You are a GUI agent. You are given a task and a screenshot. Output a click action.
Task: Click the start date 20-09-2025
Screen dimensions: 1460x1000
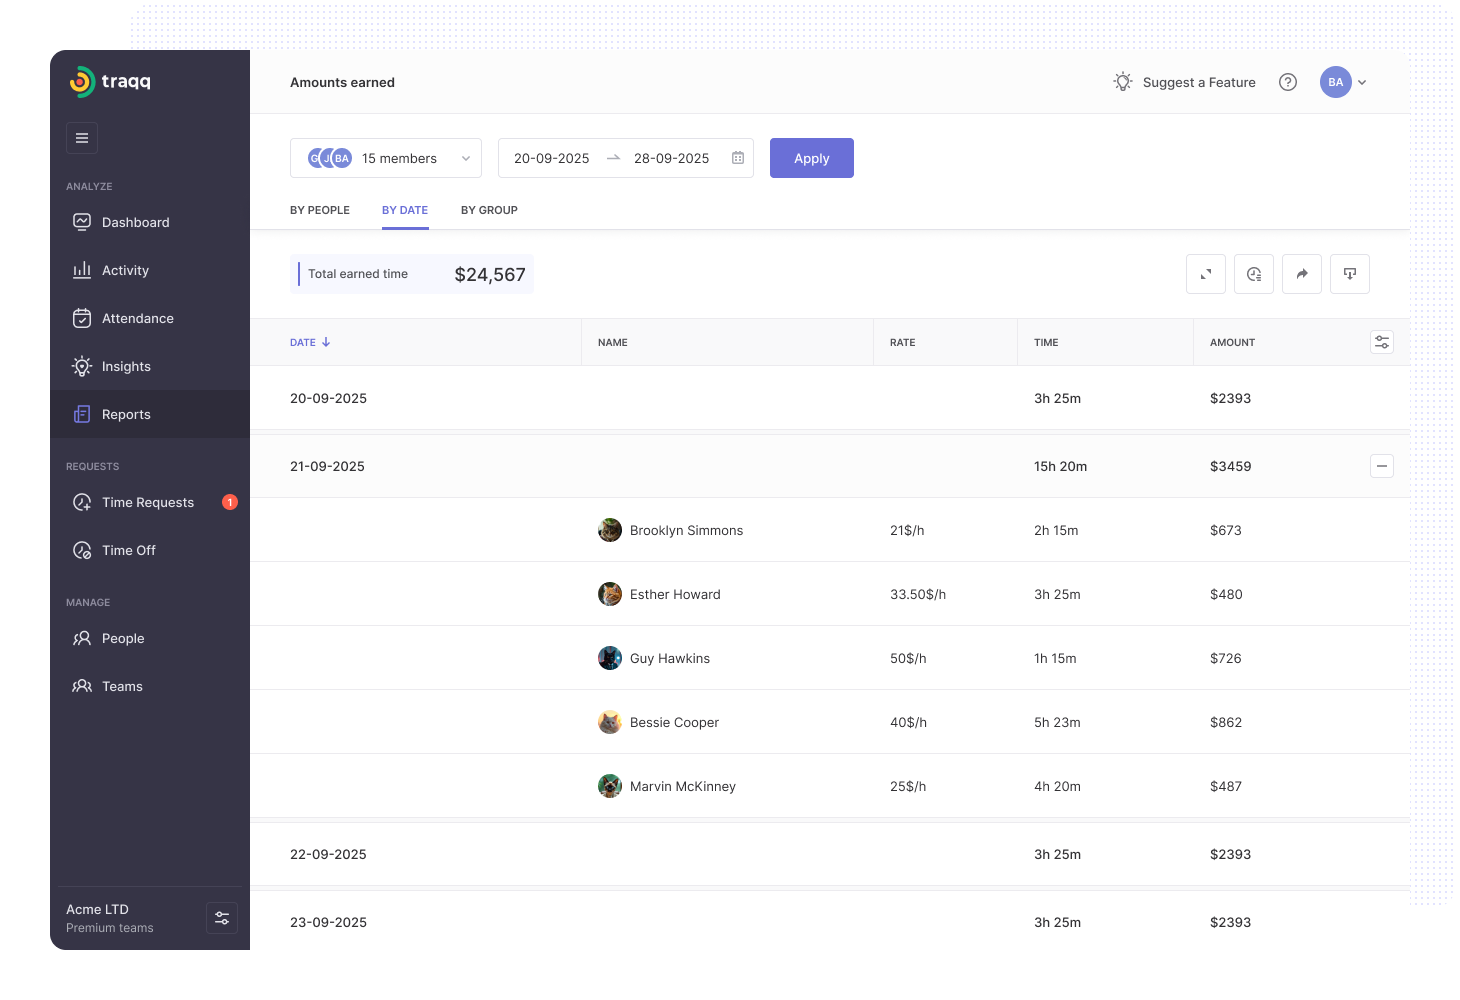pyautogui.click(x=551, y=158)
